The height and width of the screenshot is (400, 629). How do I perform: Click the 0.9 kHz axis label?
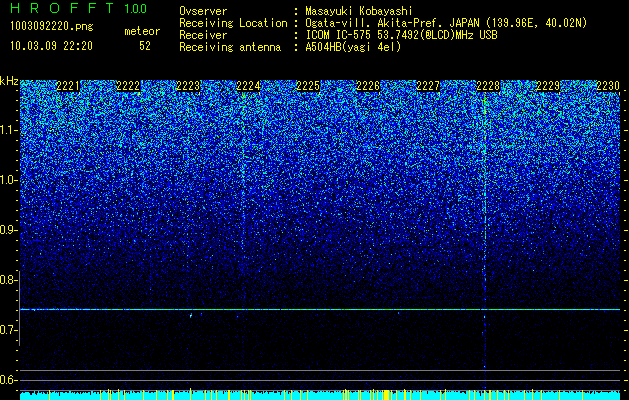[9, 230]
